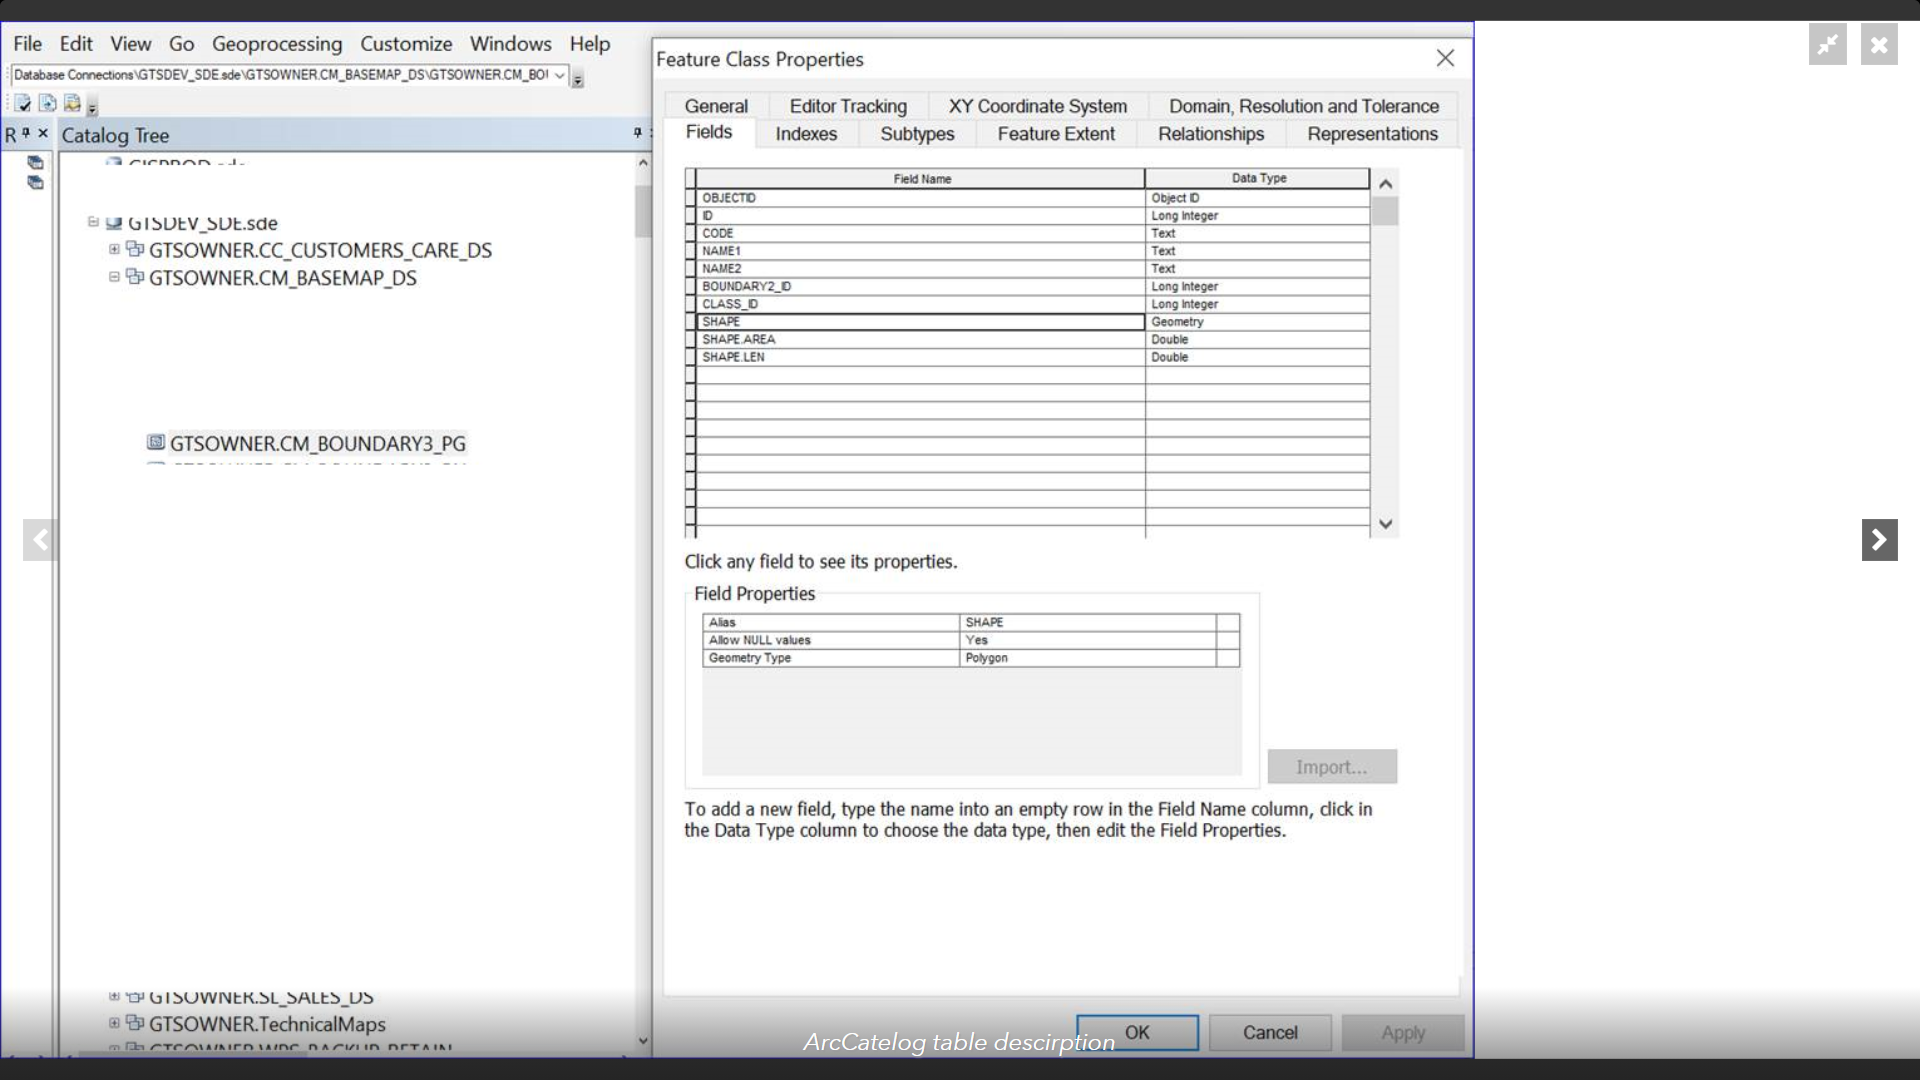Expand GTSOWNER.CC_CUSTOMERS_CARE_DS dataset
1920x1080 pixels.
[x=114, y=249]
